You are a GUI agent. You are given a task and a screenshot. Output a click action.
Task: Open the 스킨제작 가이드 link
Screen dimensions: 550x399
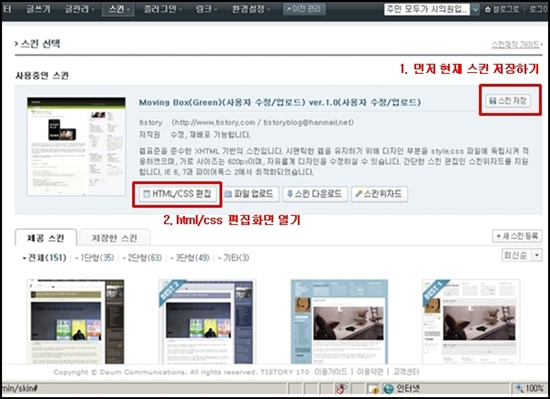pyautogui.click(x=516, y=45)
